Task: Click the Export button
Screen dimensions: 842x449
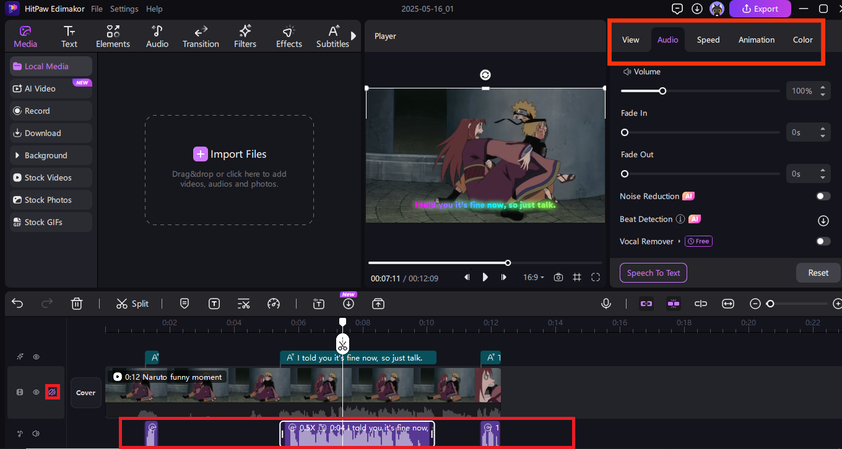Action: coord(760,9)
